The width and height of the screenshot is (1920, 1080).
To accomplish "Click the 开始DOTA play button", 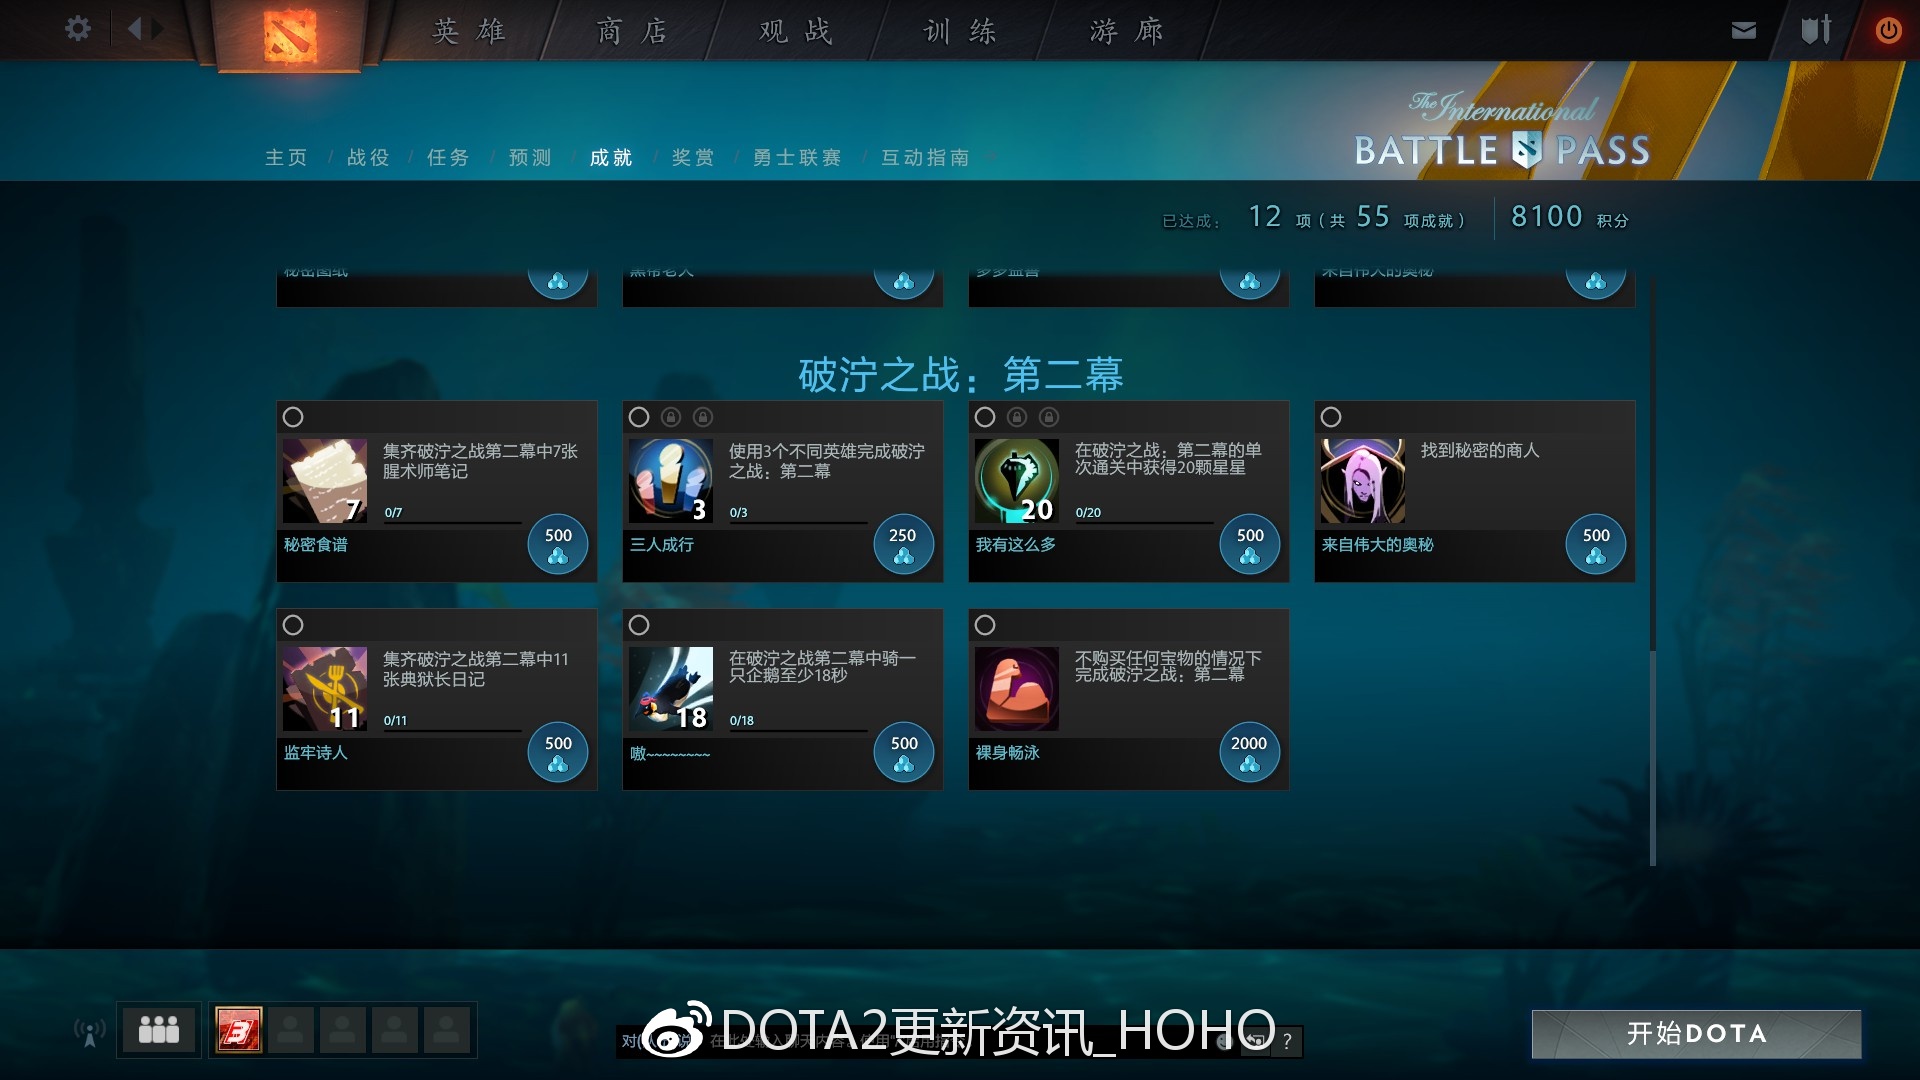I will coord(1696,1033).
